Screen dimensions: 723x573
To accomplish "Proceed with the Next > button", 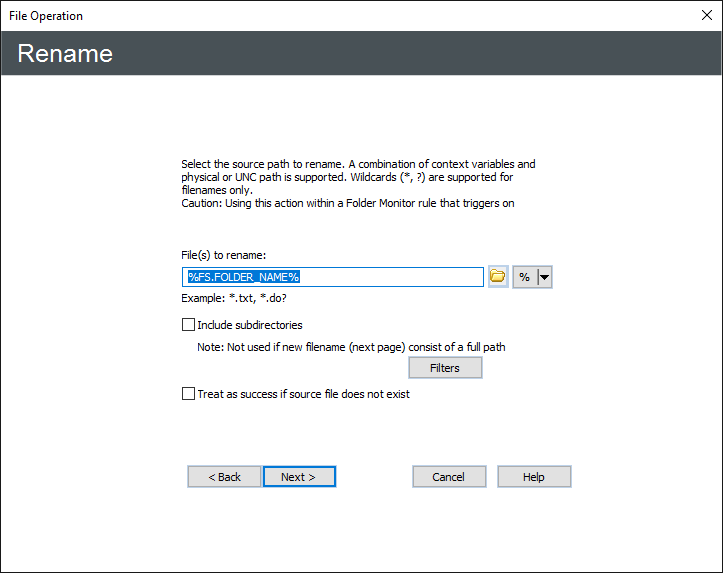I will point(299,477).
